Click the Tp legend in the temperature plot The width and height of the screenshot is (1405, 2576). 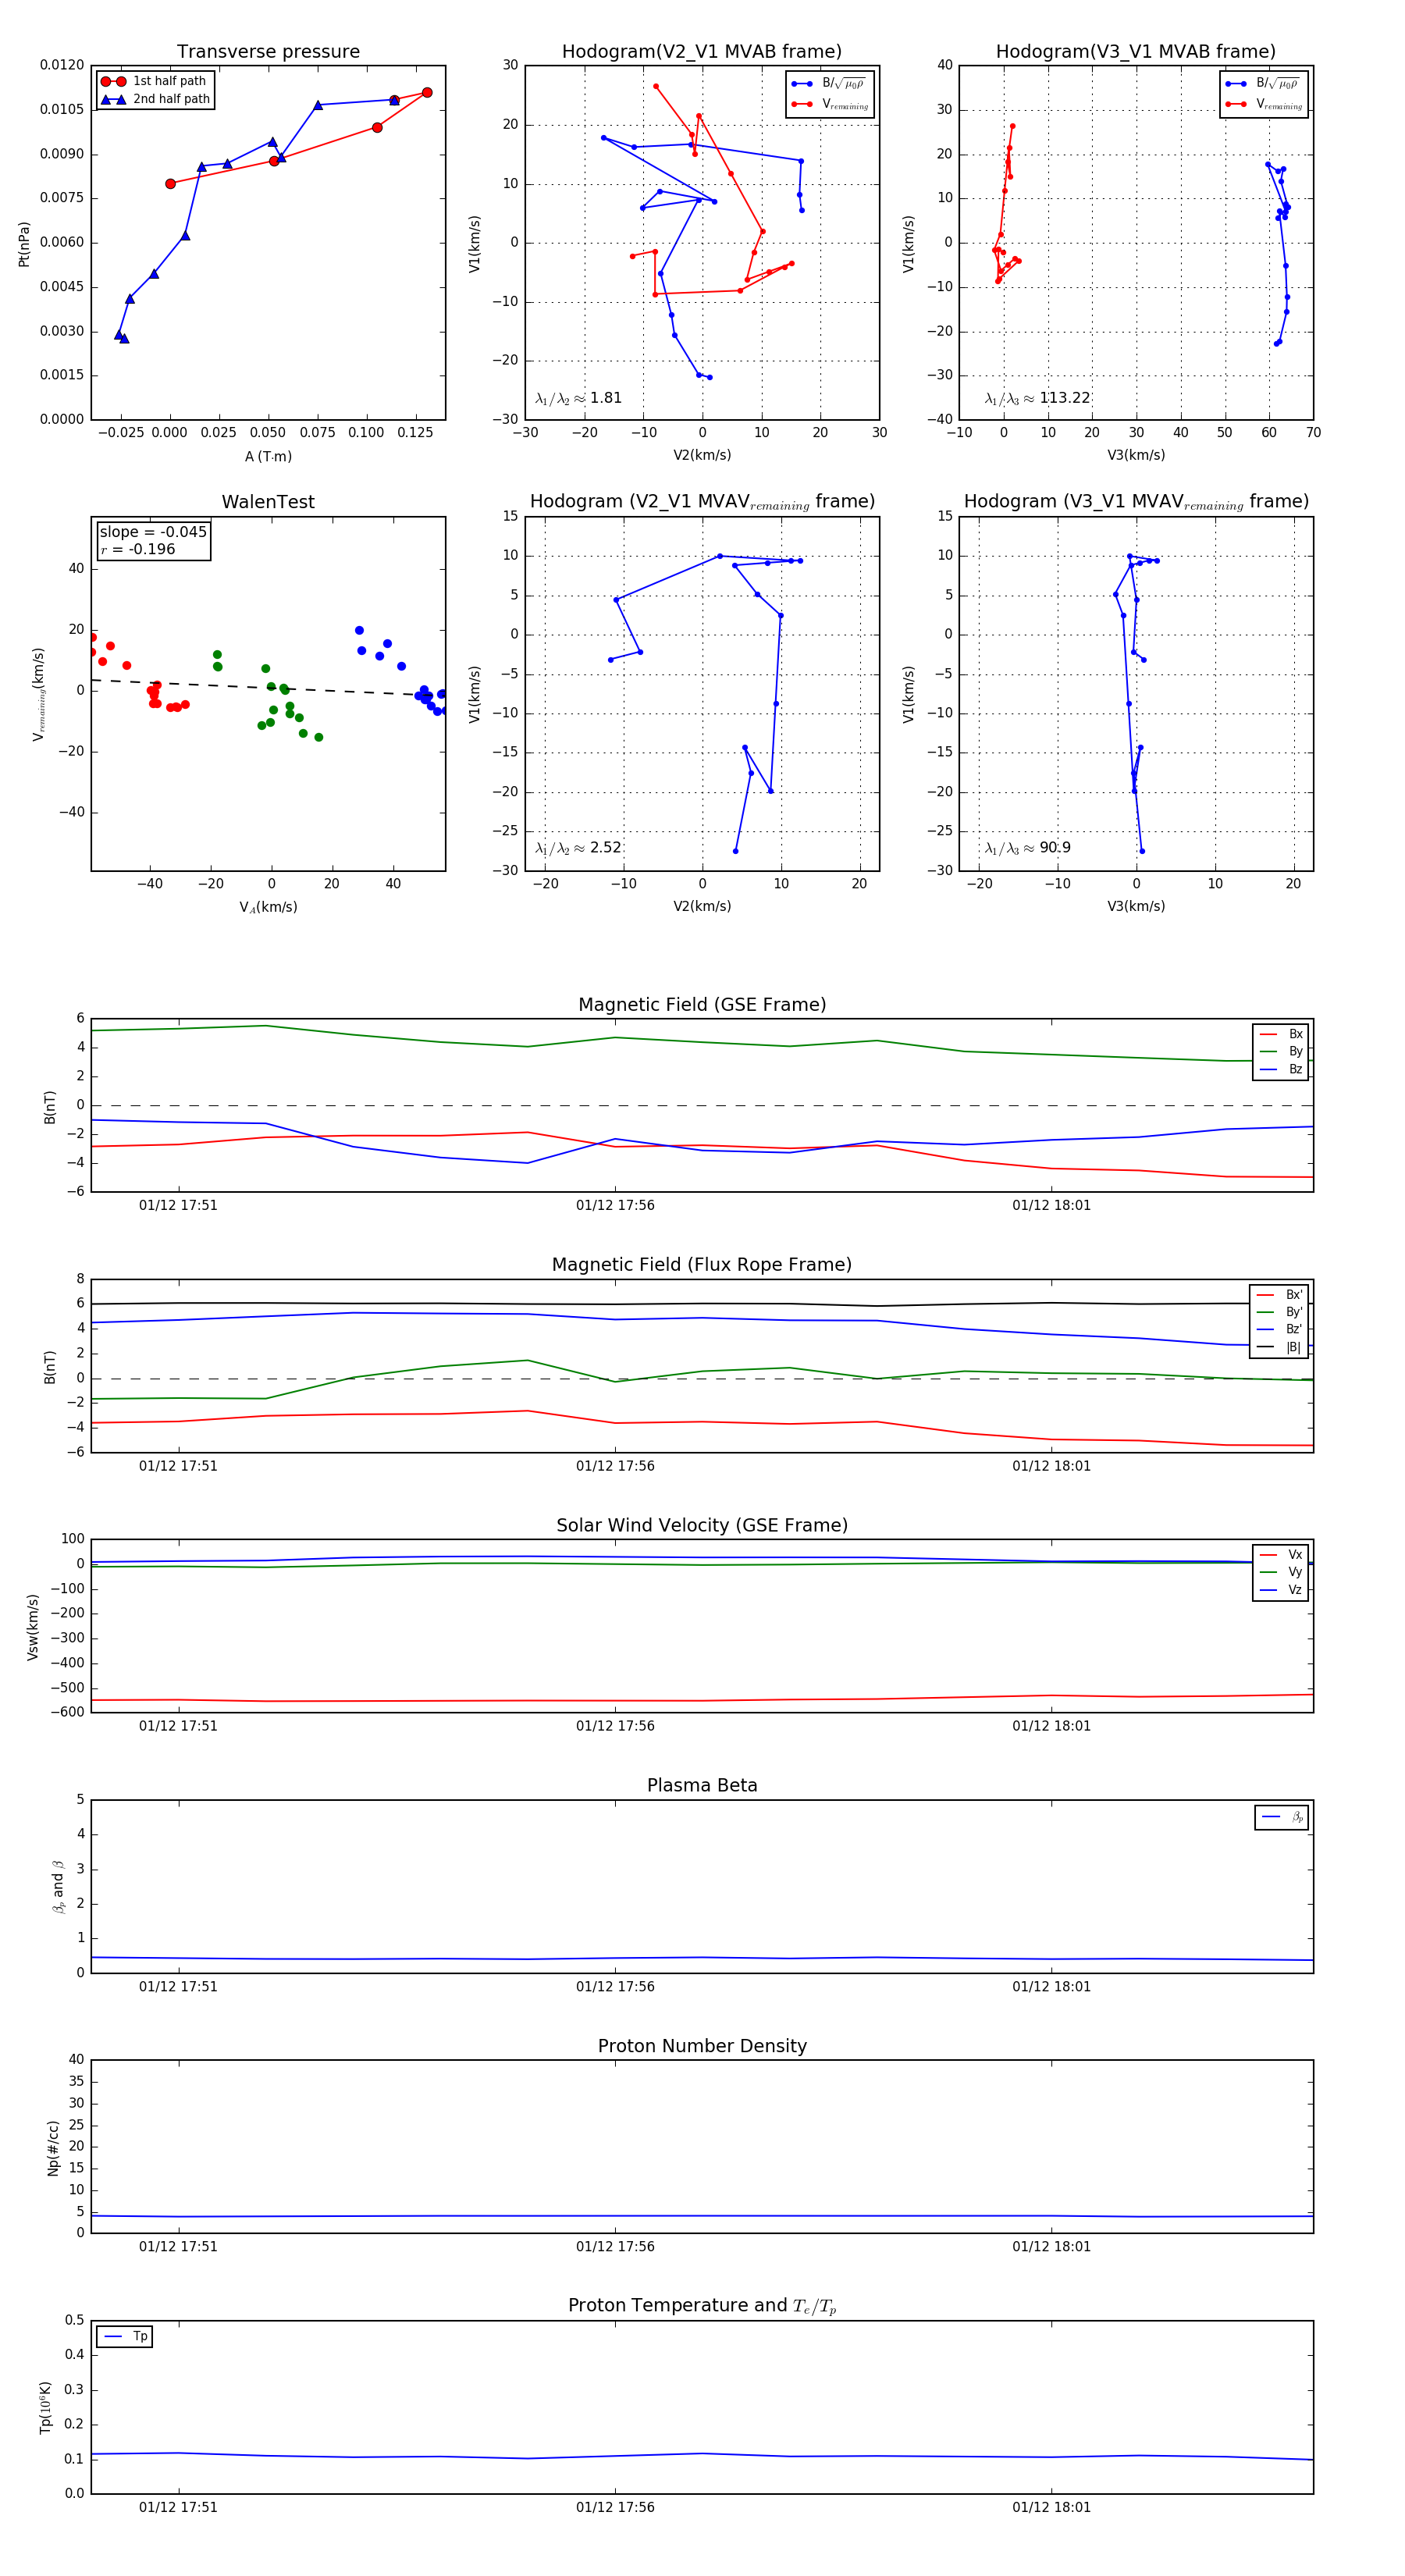[125, 2337]
